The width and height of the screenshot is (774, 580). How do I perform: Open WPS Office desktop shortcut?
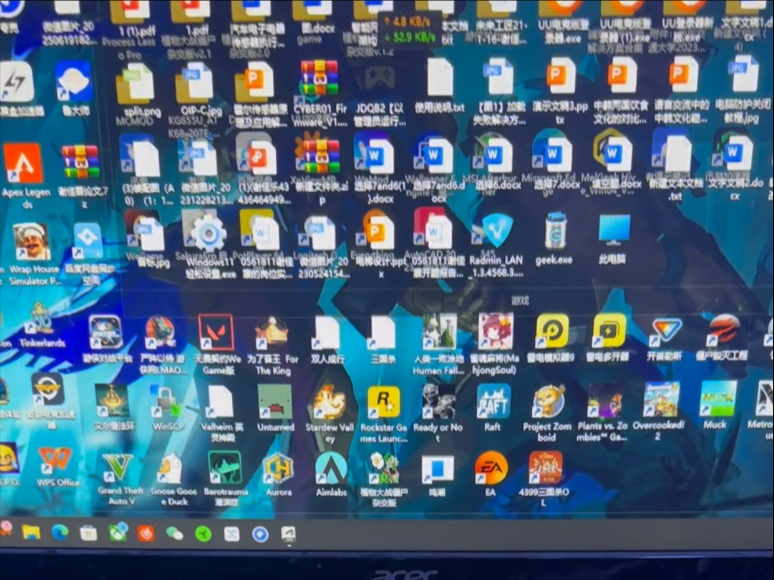(x=55, y=461)
